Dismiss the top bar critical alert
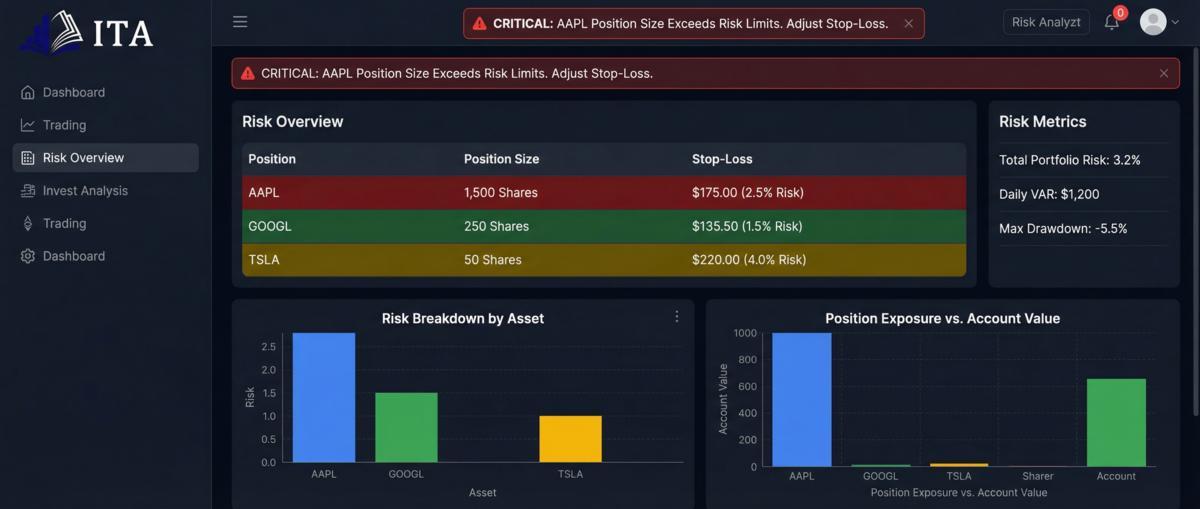 pos(908,23)
